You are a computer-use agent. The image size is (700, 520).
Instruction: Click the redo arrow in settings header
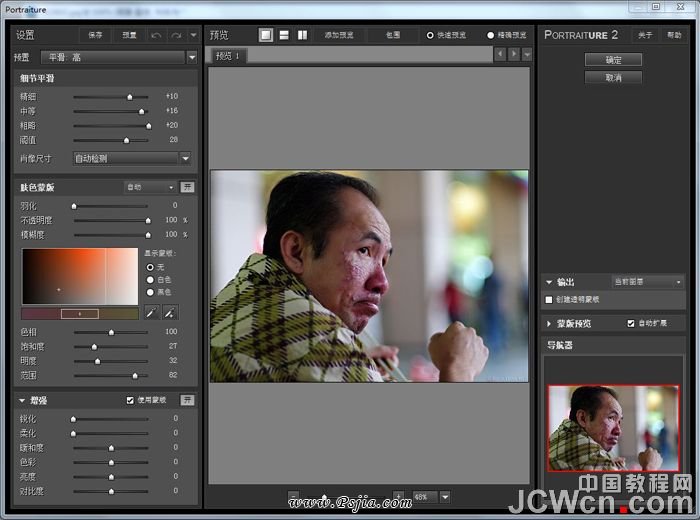(x=176, y=35)
